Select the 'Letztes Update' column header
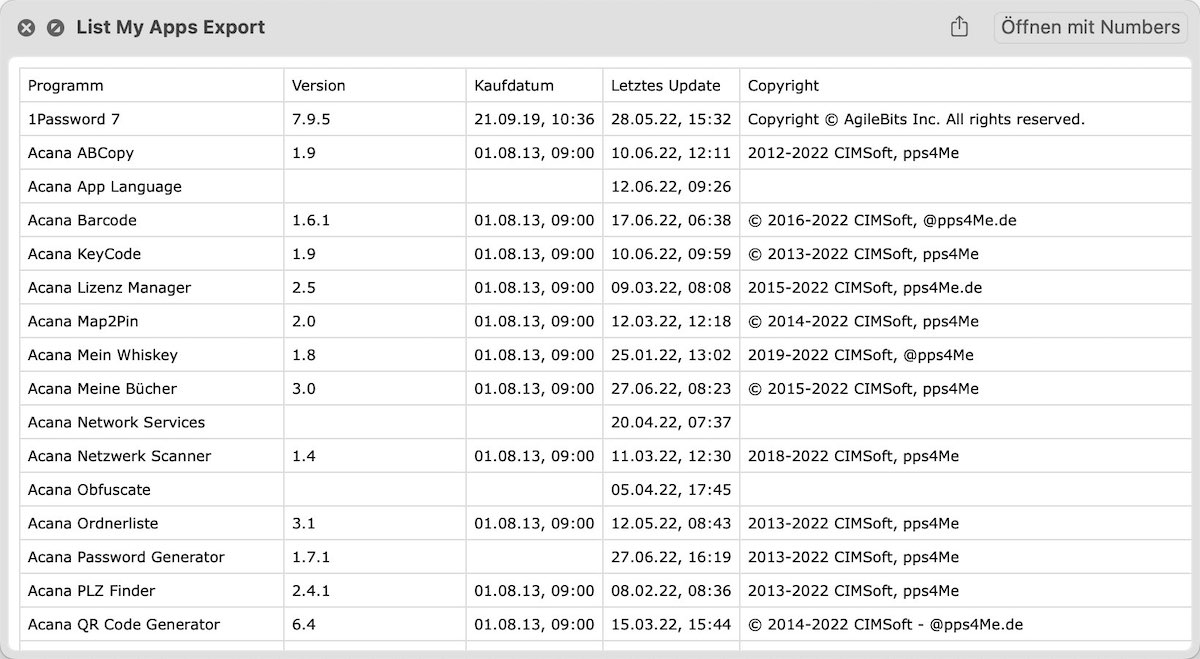 tap(671, 85)
